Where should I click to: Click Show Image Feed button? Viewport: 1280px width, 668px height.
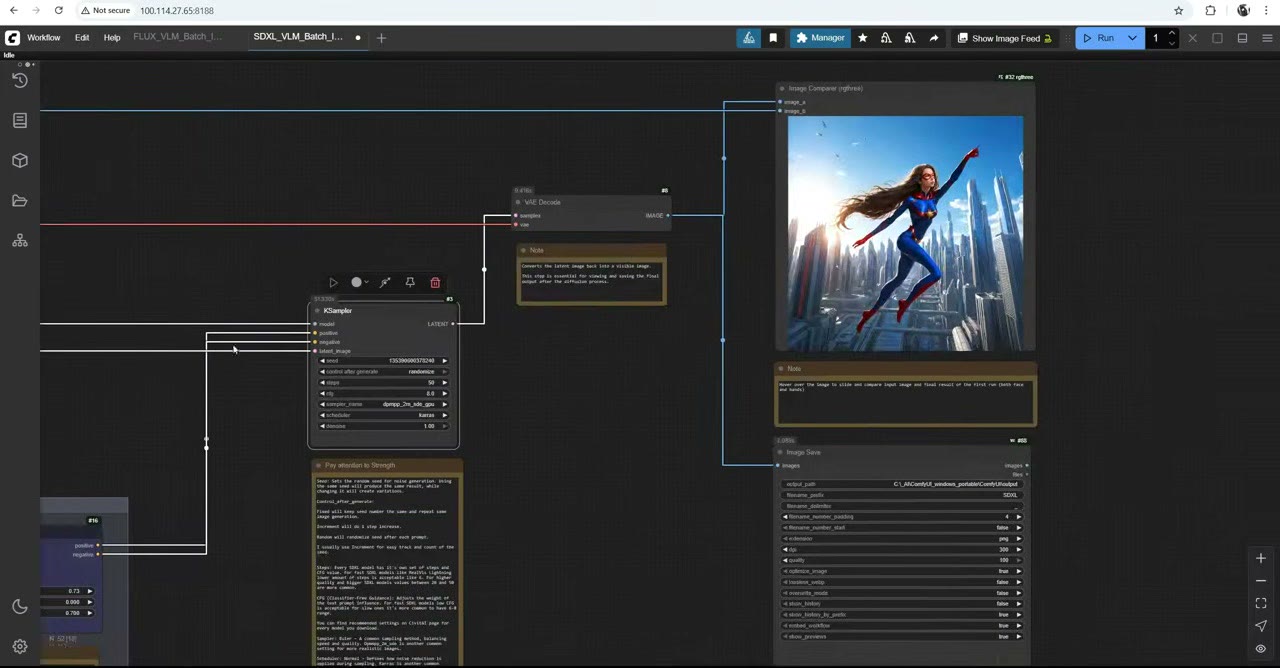point(1004,38)
